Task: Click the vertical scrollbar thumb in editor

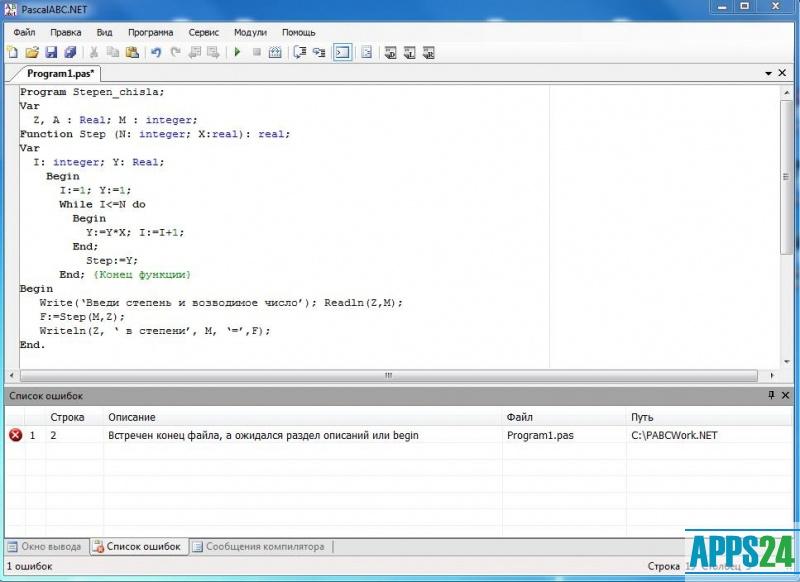Action: [786, 176]
